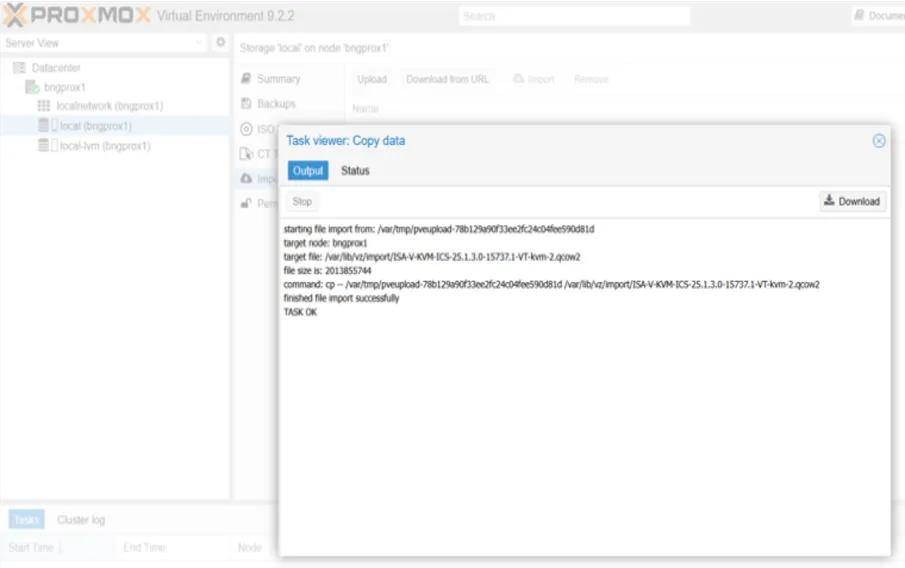Click the Upload button

click(x=372, y=79)
